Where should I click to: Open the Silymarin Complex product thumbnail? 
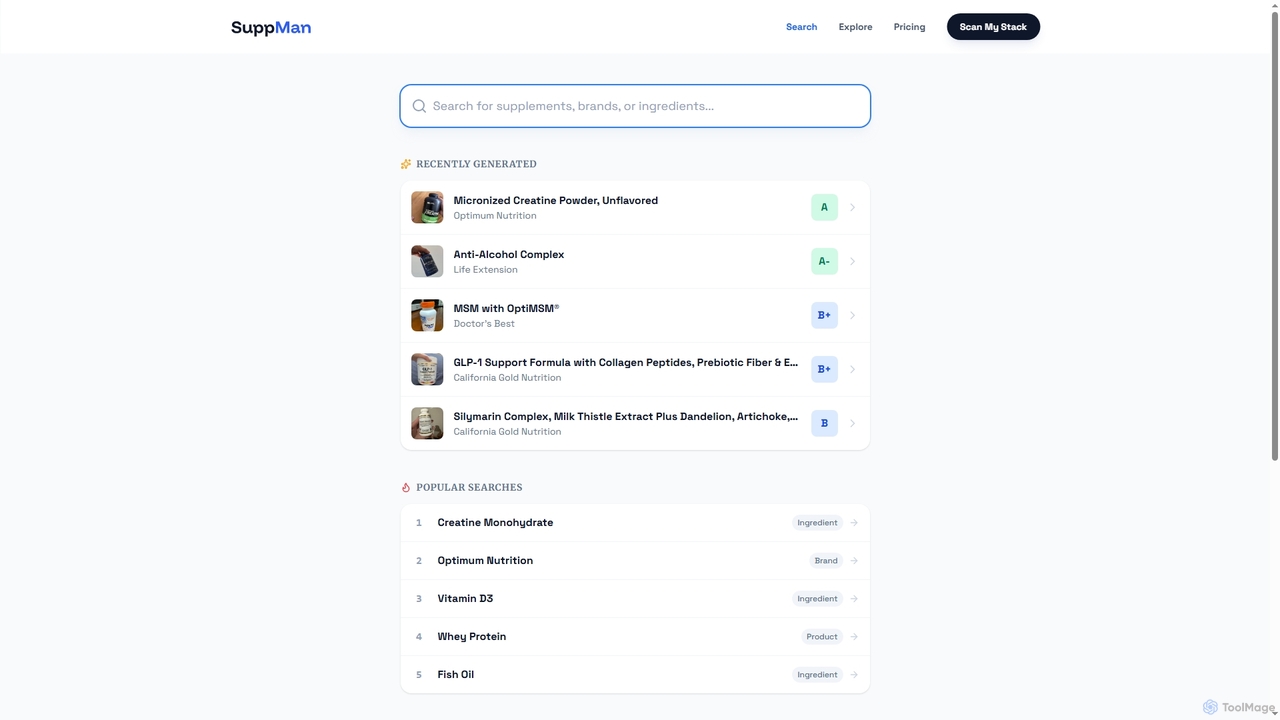(x=427, y=424)
